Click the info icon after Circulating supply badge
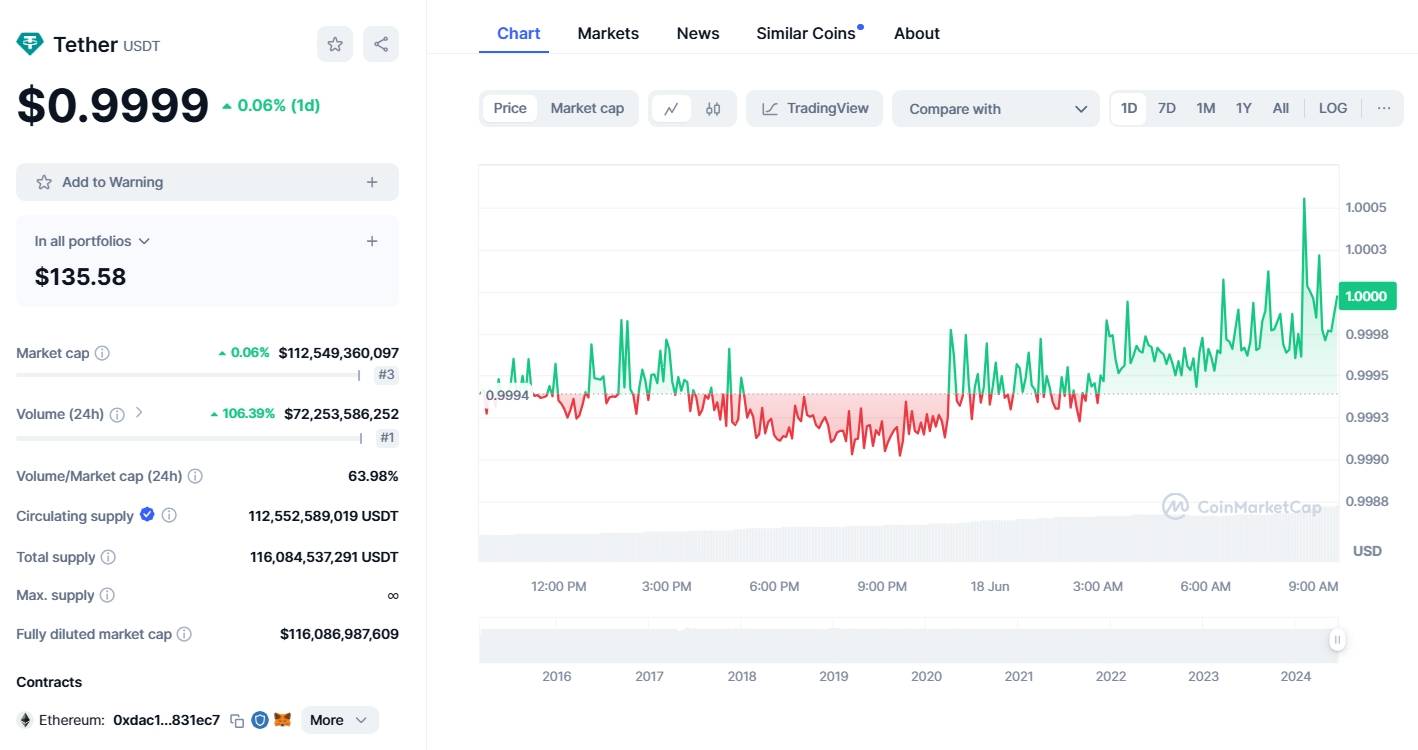The image size is (1418, 750). (x=169, y=516)
